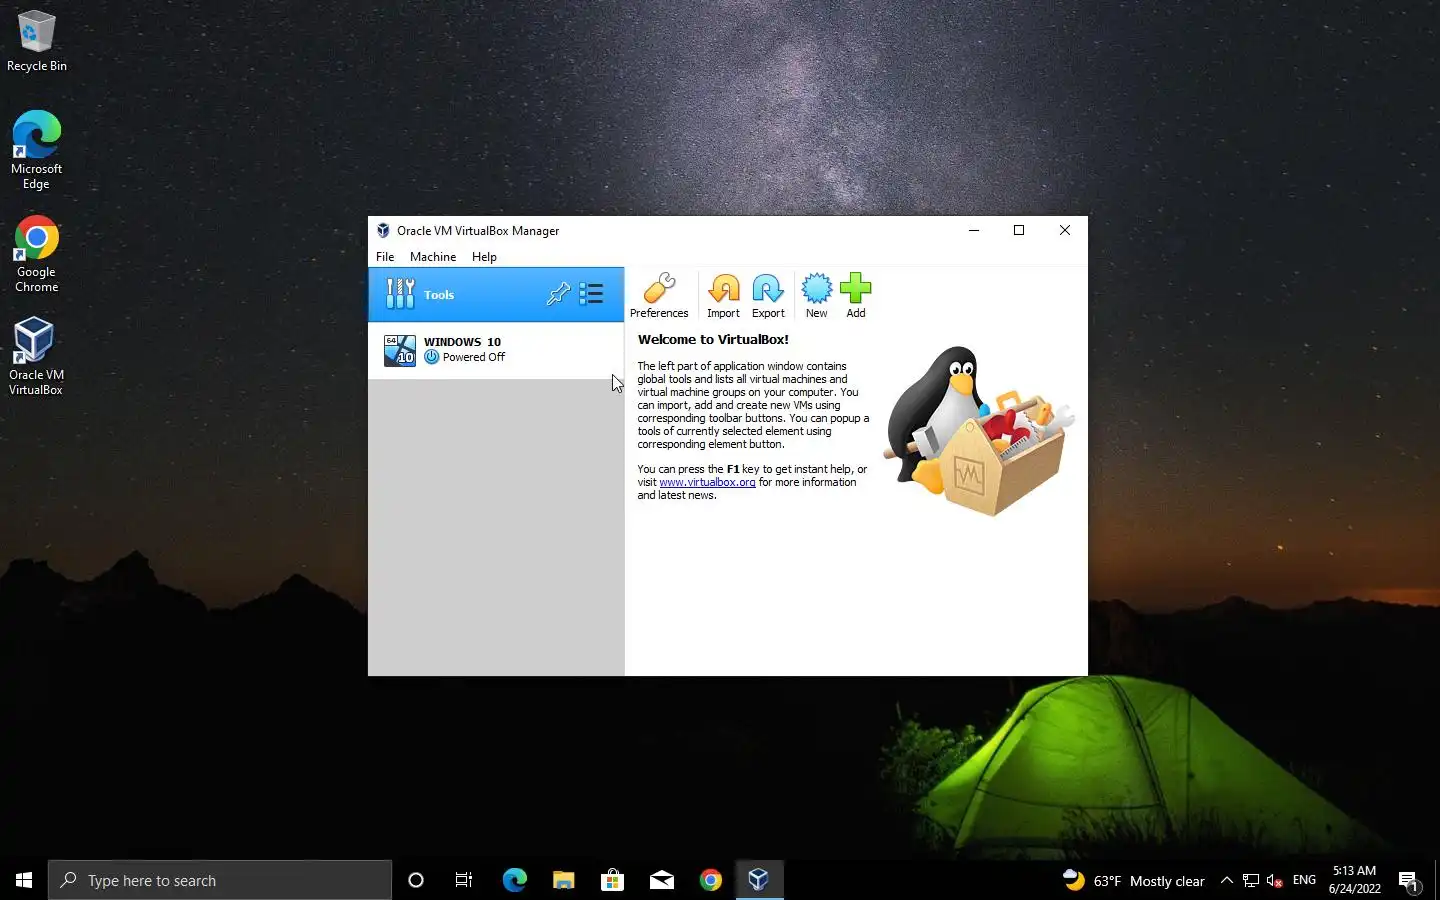Open the clock showing 5:13 AM
Image resolution: width=1440 pixels, height=900 pixels.
(1354, 880)
